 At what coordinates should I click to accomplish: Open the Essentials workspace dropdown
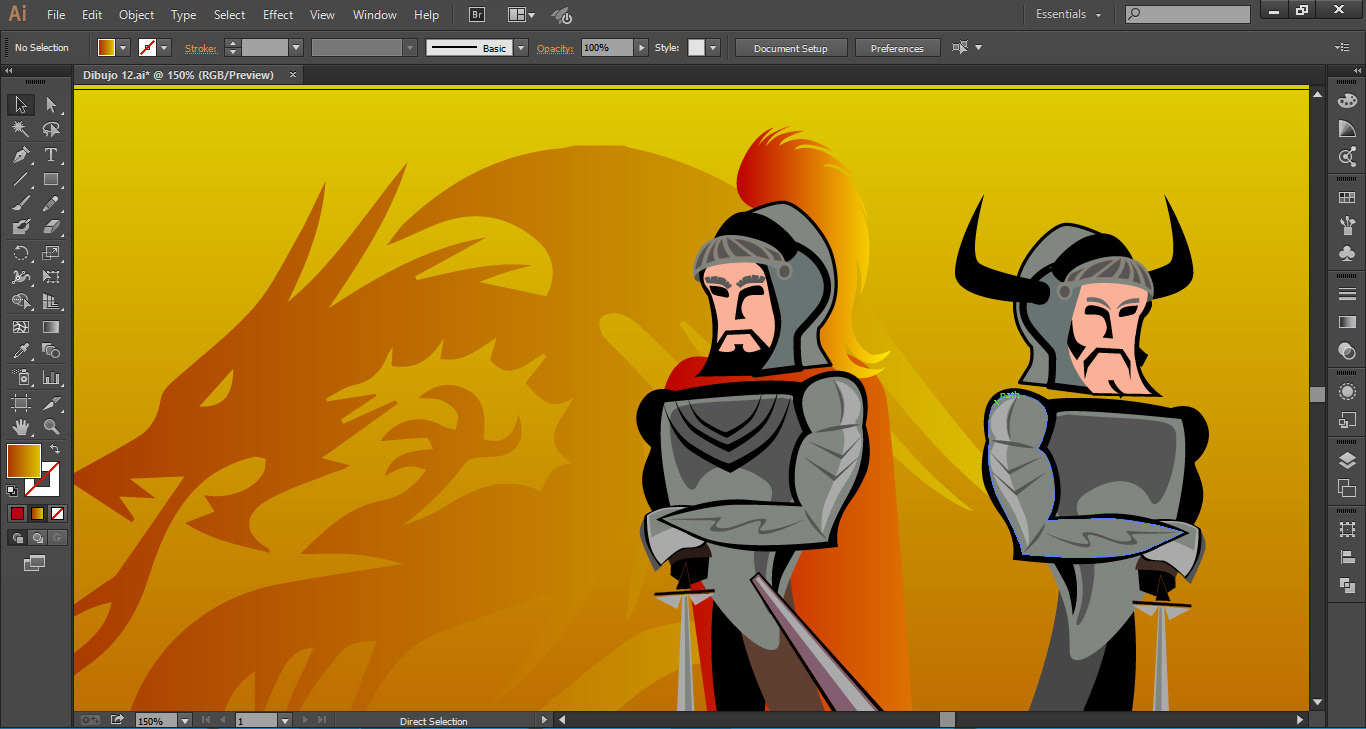[x=1069, y=15]
